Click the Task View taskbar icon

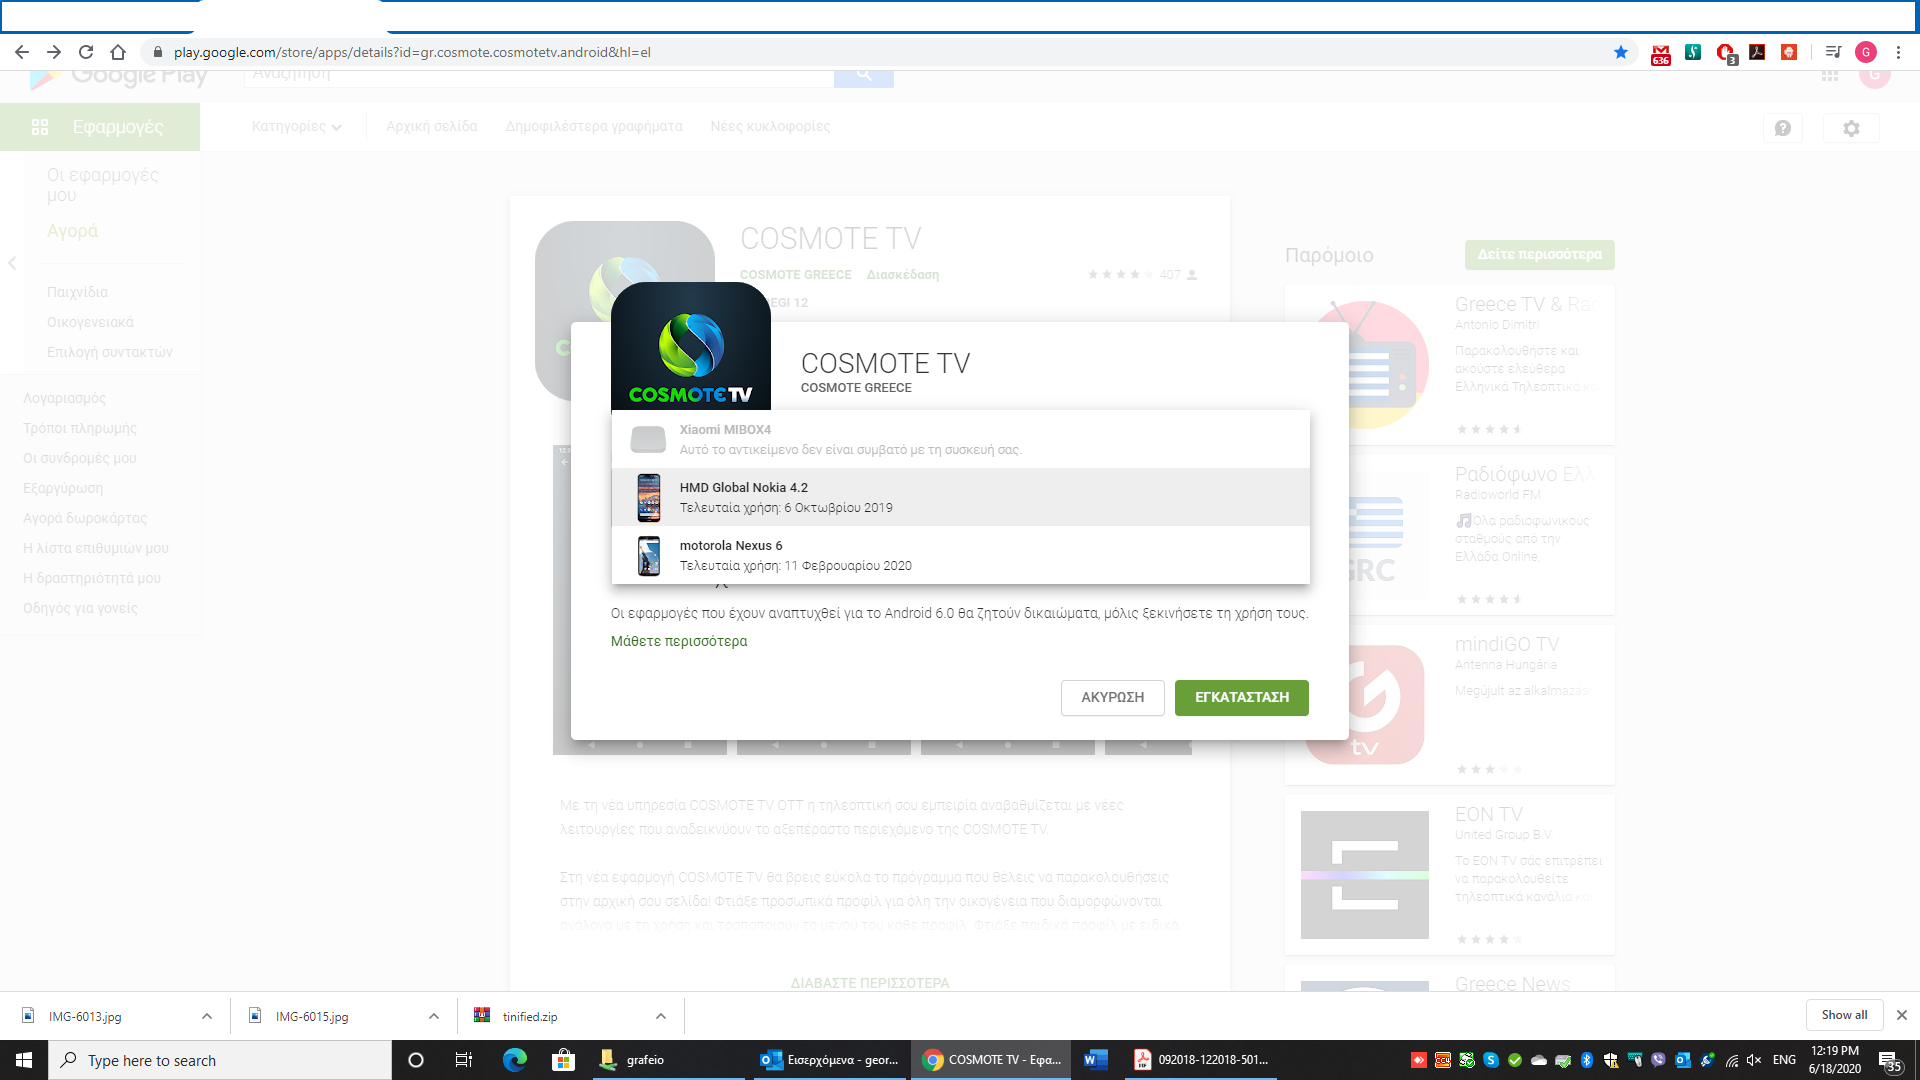[x=464, y=1060]
